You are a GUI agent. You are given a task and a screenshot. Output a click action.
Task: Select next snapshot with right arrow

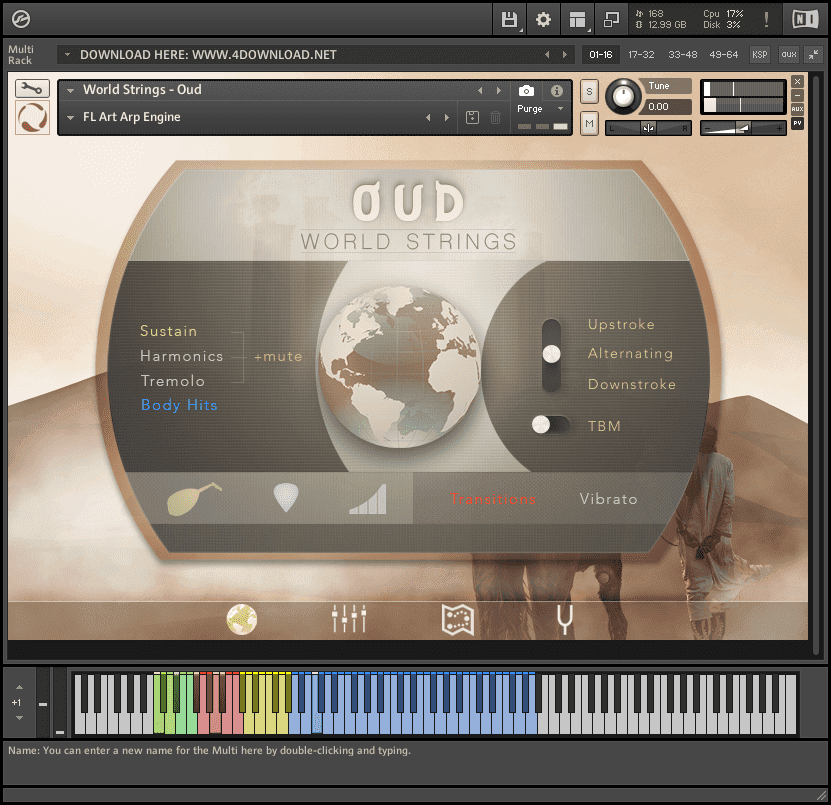(447, 117)
